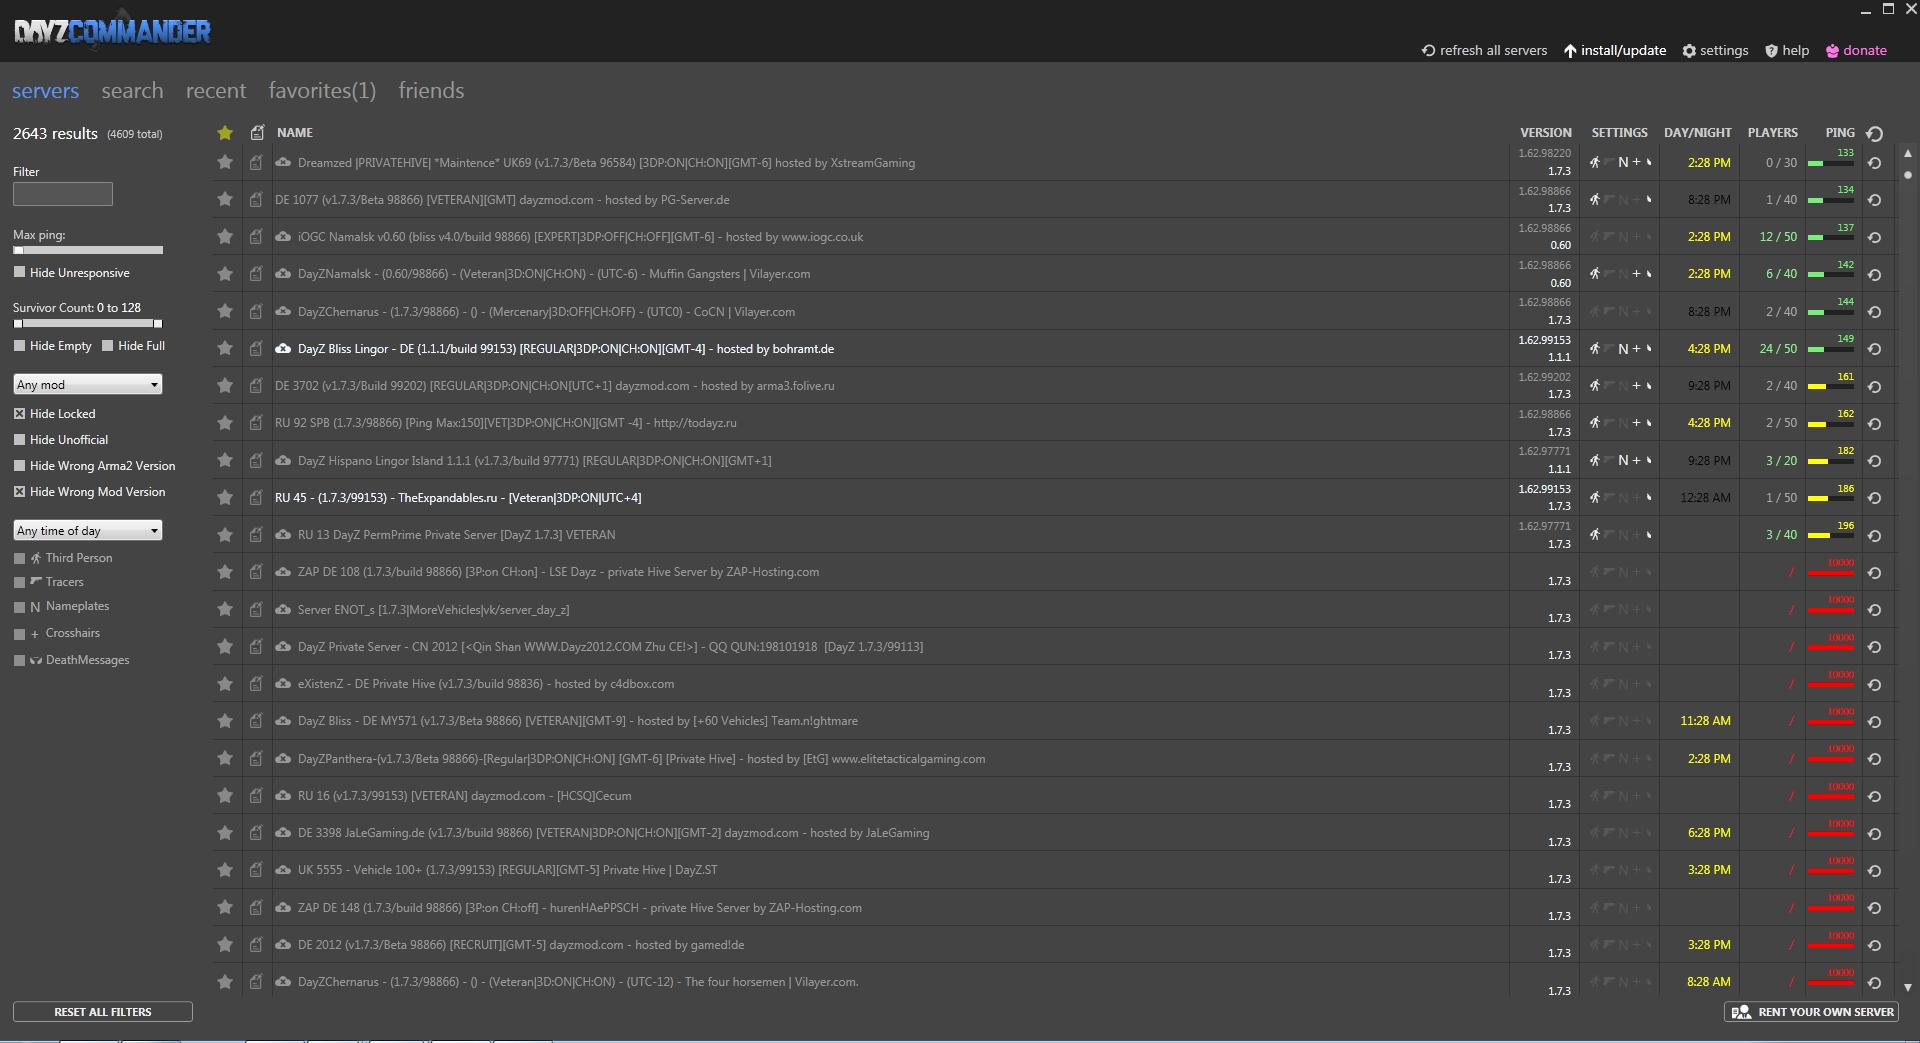
Task: Favorite the Dreamzed PRIVATEHIVE server with star
Action: pos(225,162)
